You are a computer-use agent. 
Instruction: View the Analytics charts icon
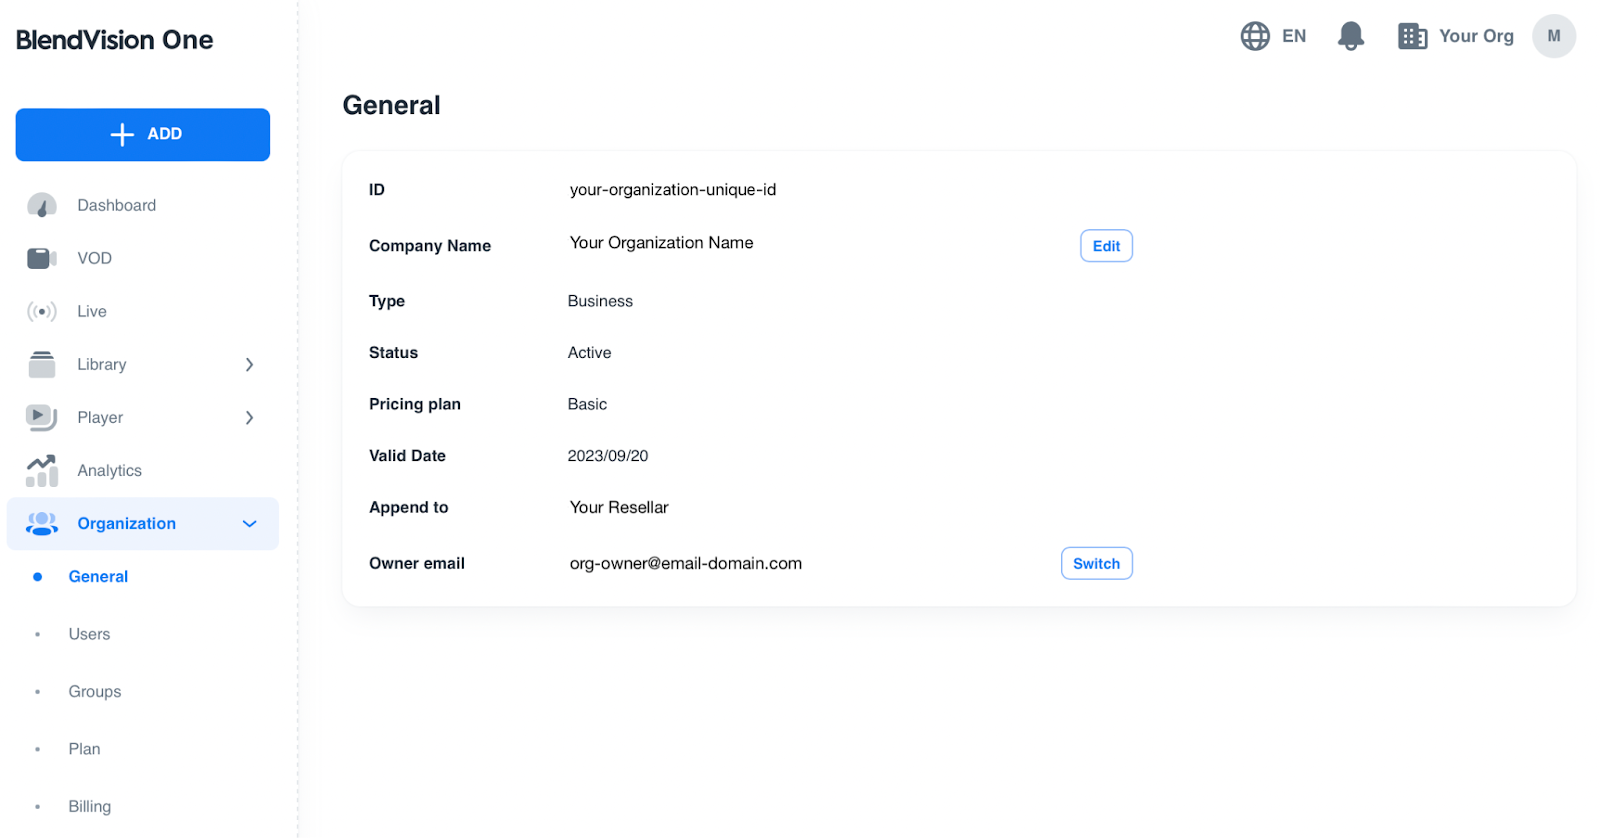pos(41,470)
